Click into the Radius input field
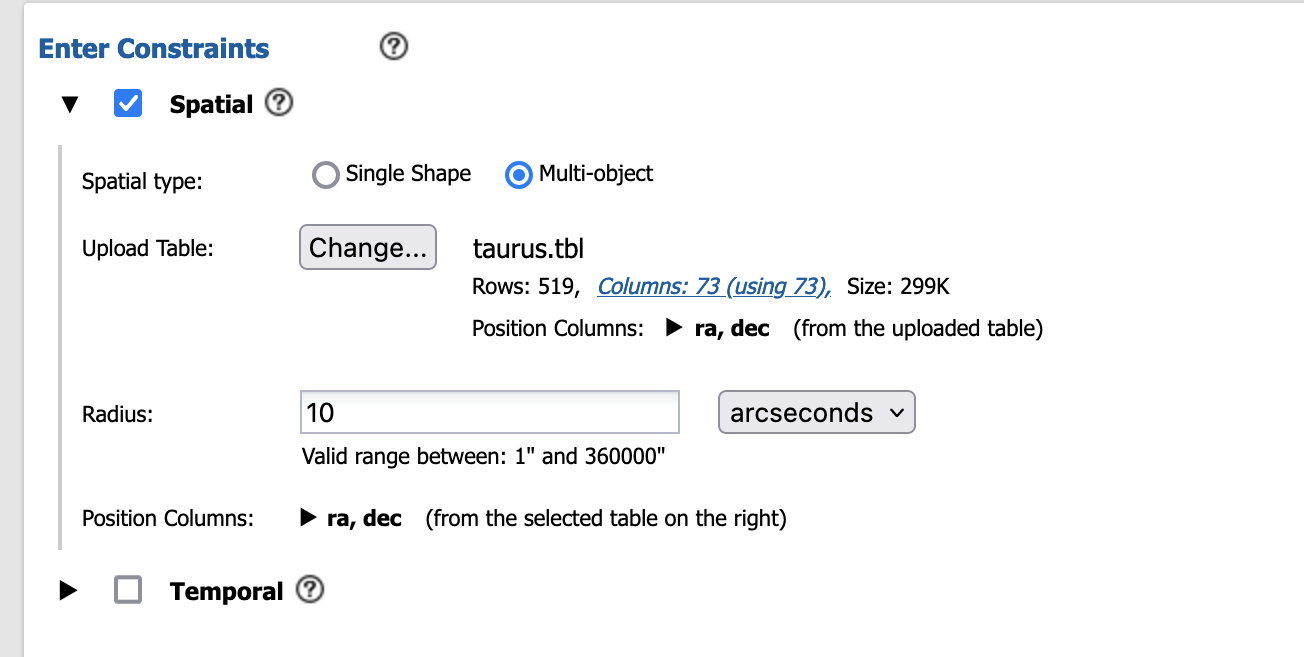 pos(490,412)
